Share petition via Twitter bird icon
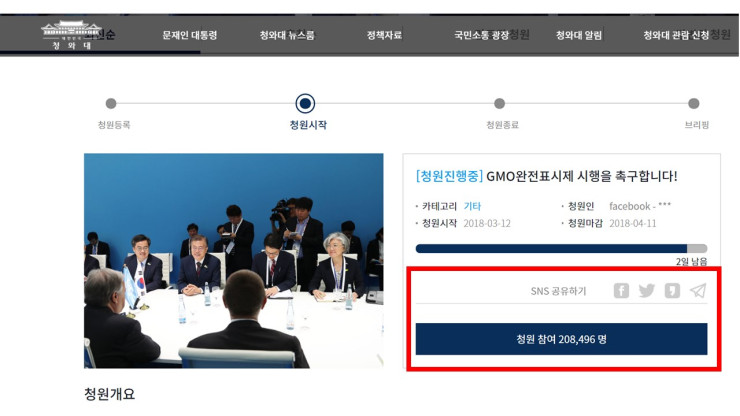The height and width of the screenshot is (416, 740). point(647,290)
